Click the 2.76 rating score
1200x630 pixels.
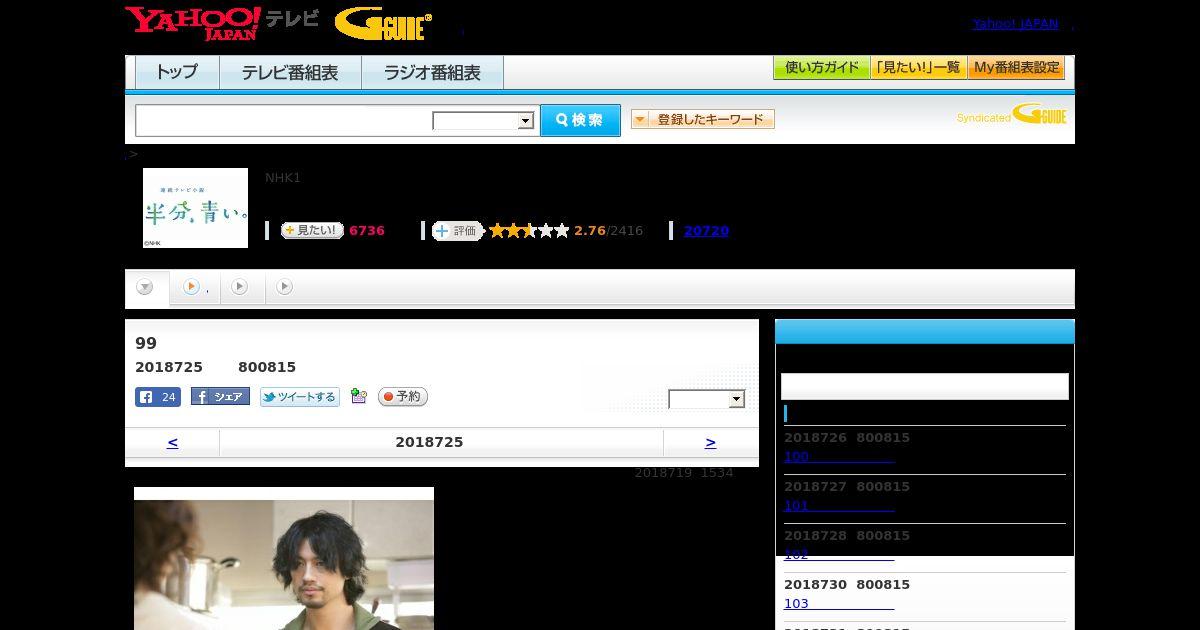[590, 231]
